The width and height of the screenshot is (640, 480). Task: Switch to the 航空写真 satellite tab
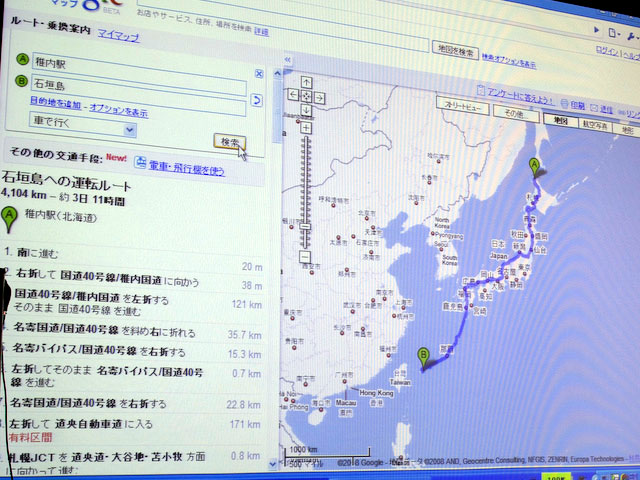(x=595, y=125)
